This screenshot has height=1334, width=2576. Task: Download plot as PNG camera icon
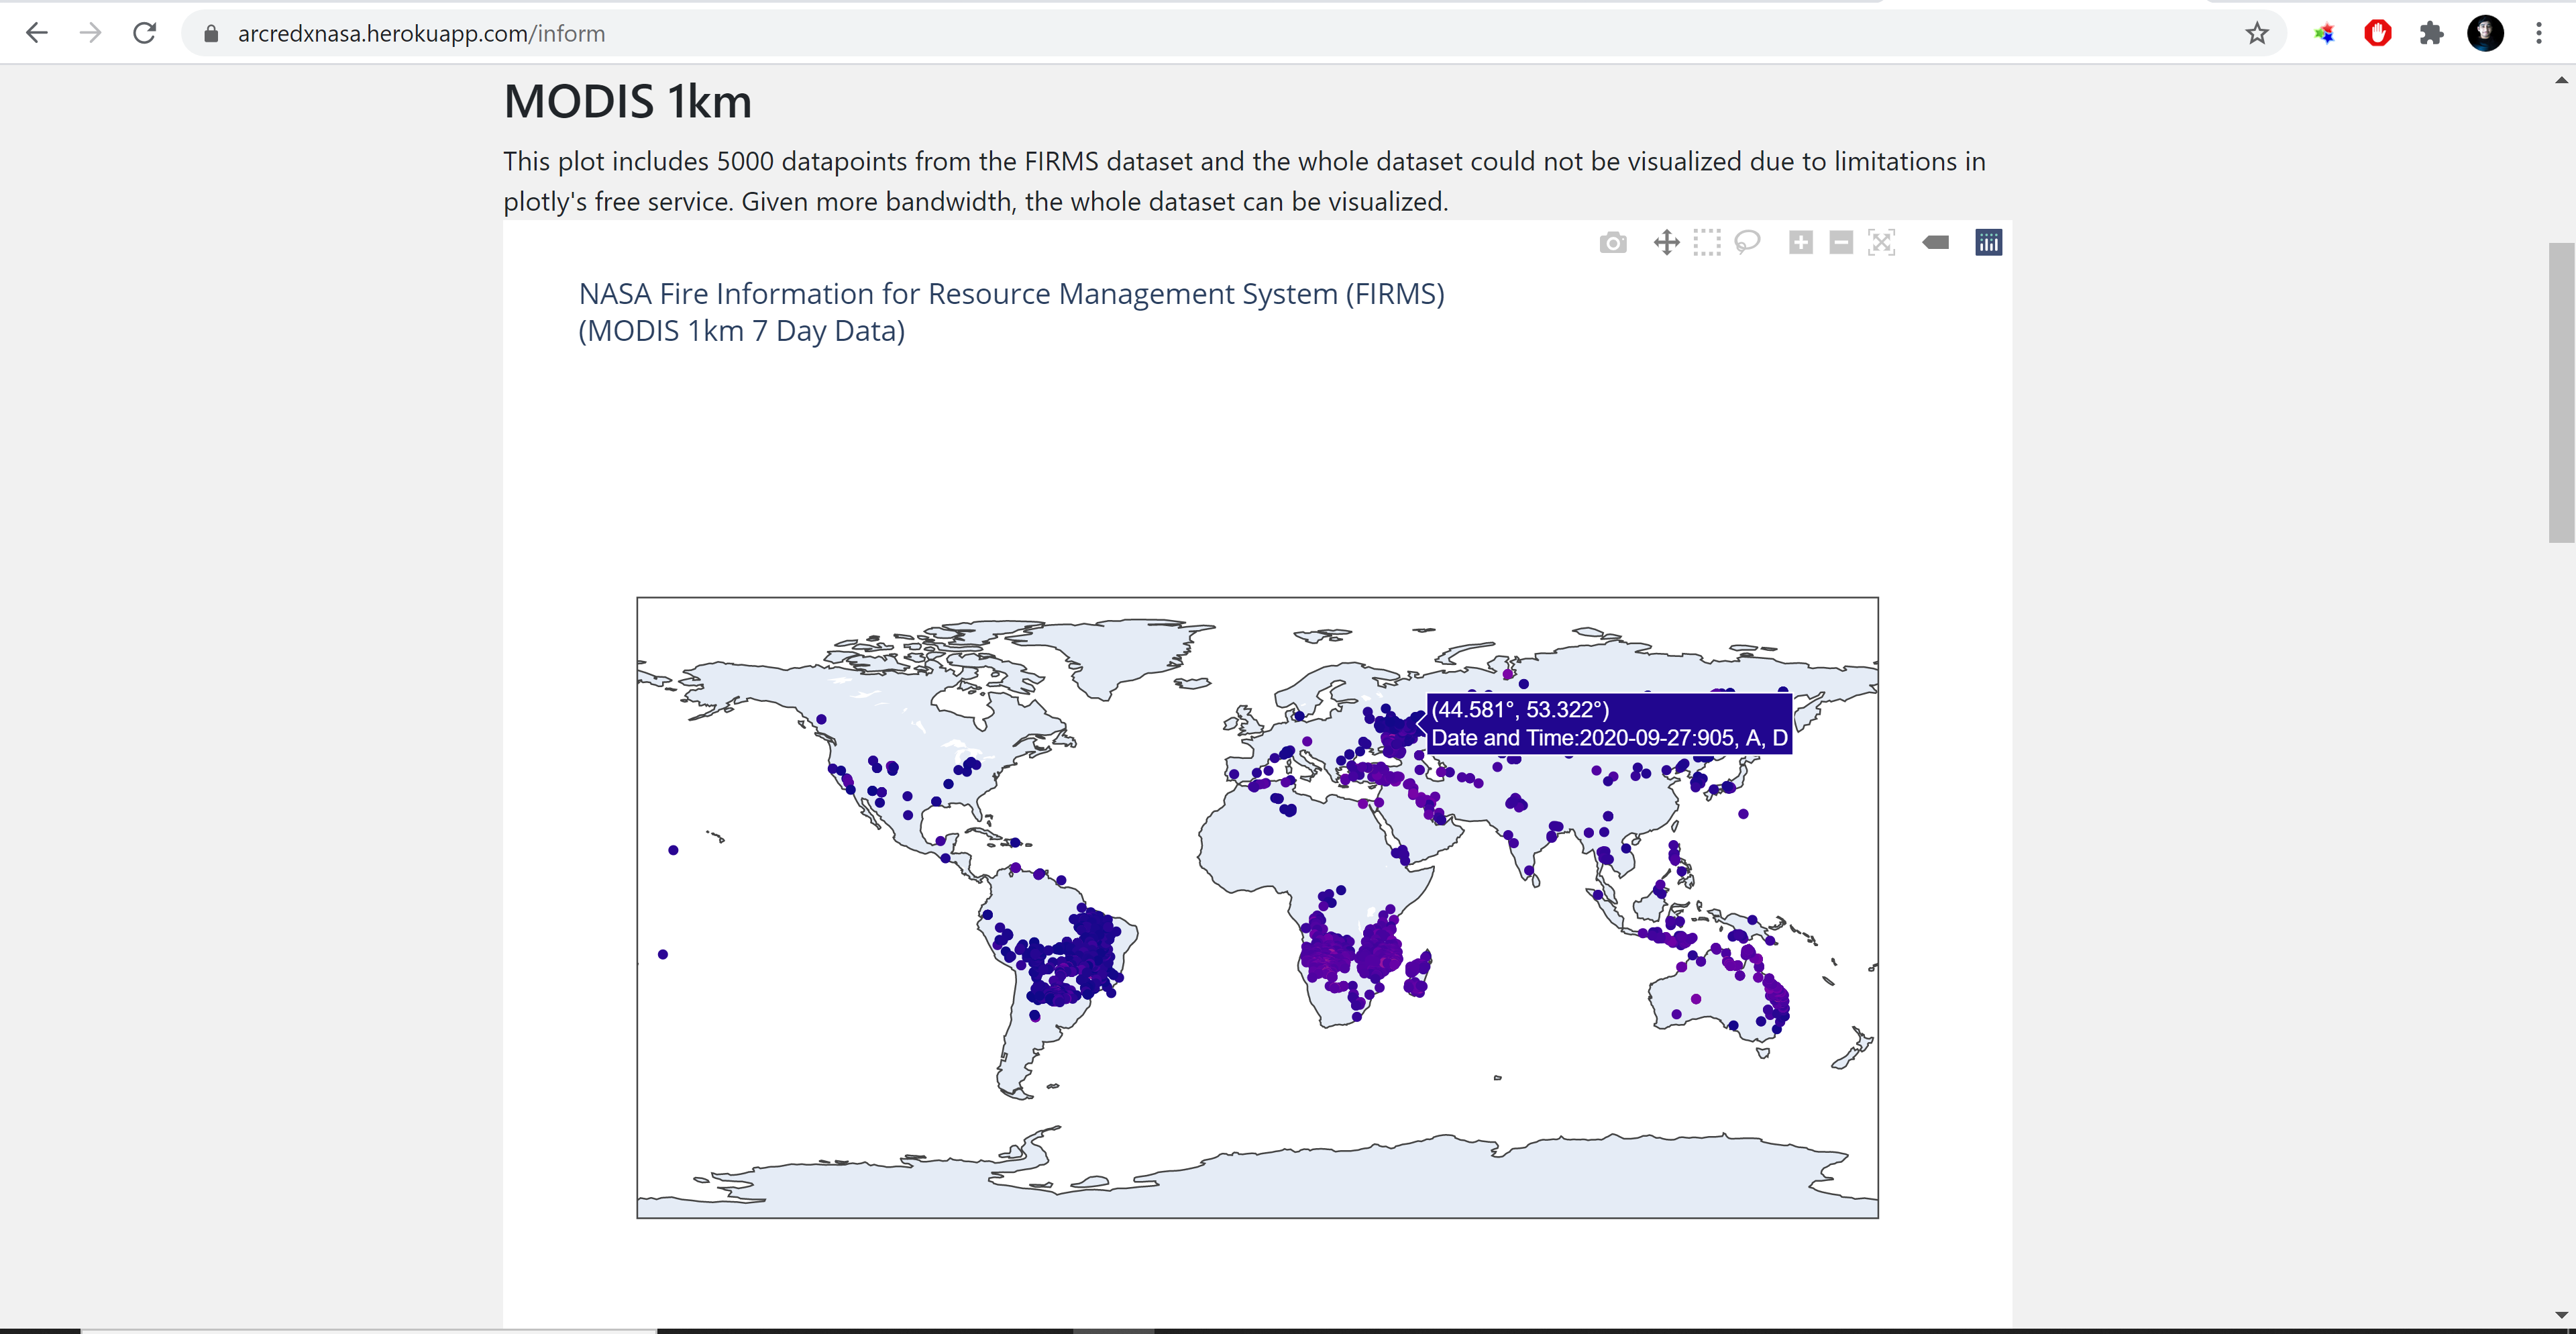point(1612,243)
